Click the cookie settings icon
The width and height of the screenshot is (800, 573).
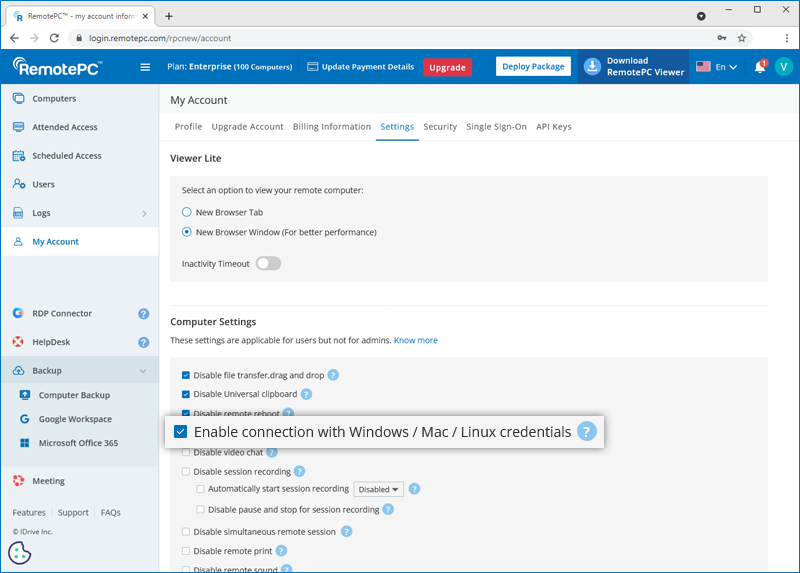coord(19,552)
